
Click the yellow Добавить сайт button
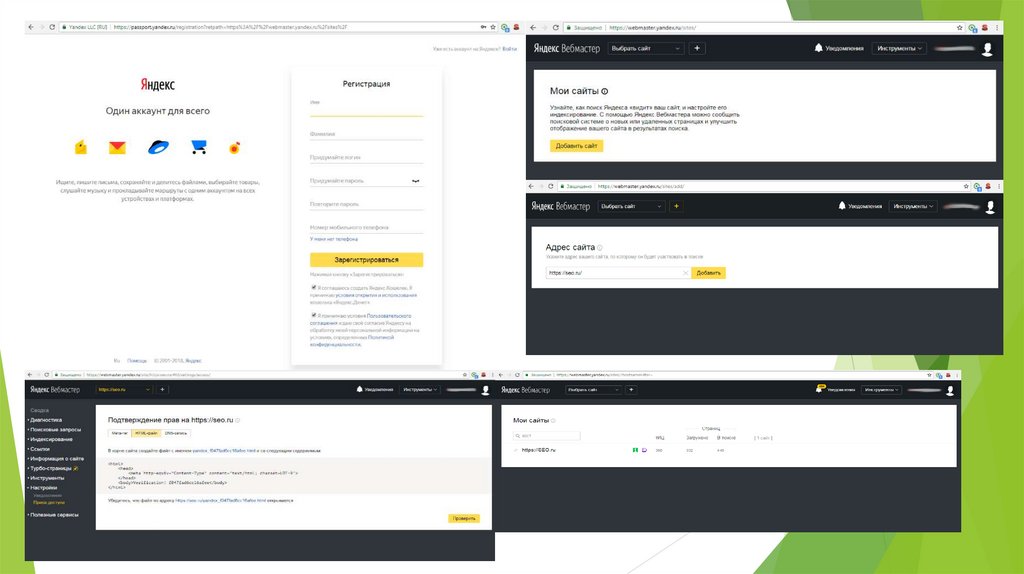pos(576,146)
